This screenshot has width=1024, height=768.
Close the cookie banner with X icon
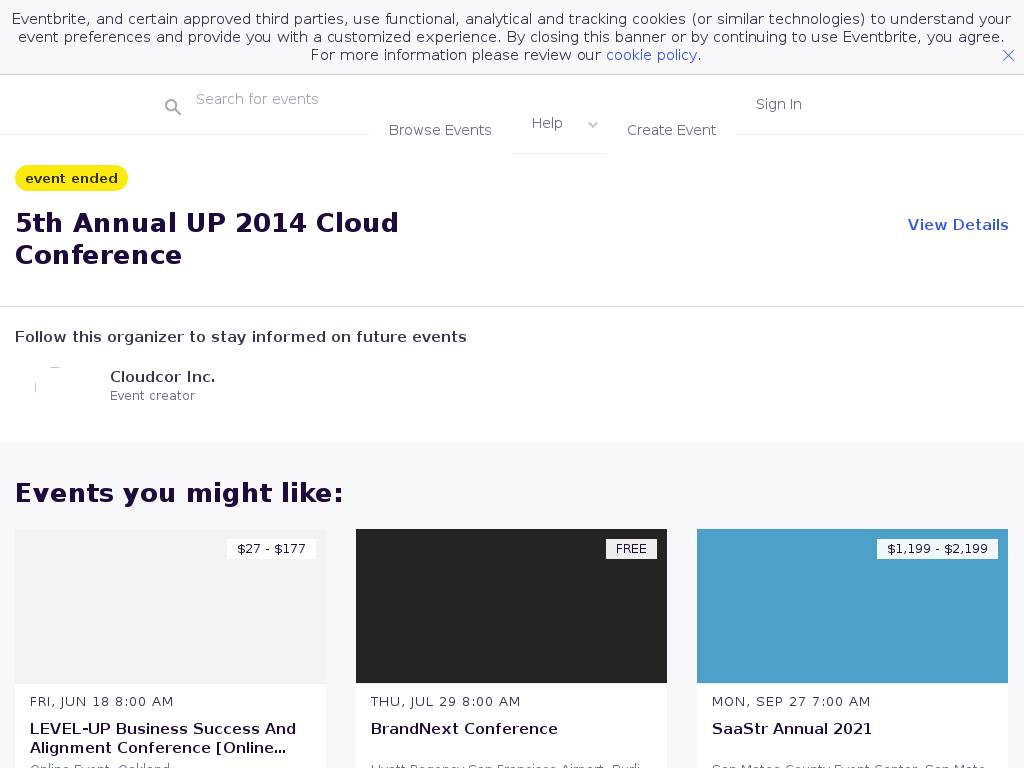pyautogui.click(x=1008, y=56)
